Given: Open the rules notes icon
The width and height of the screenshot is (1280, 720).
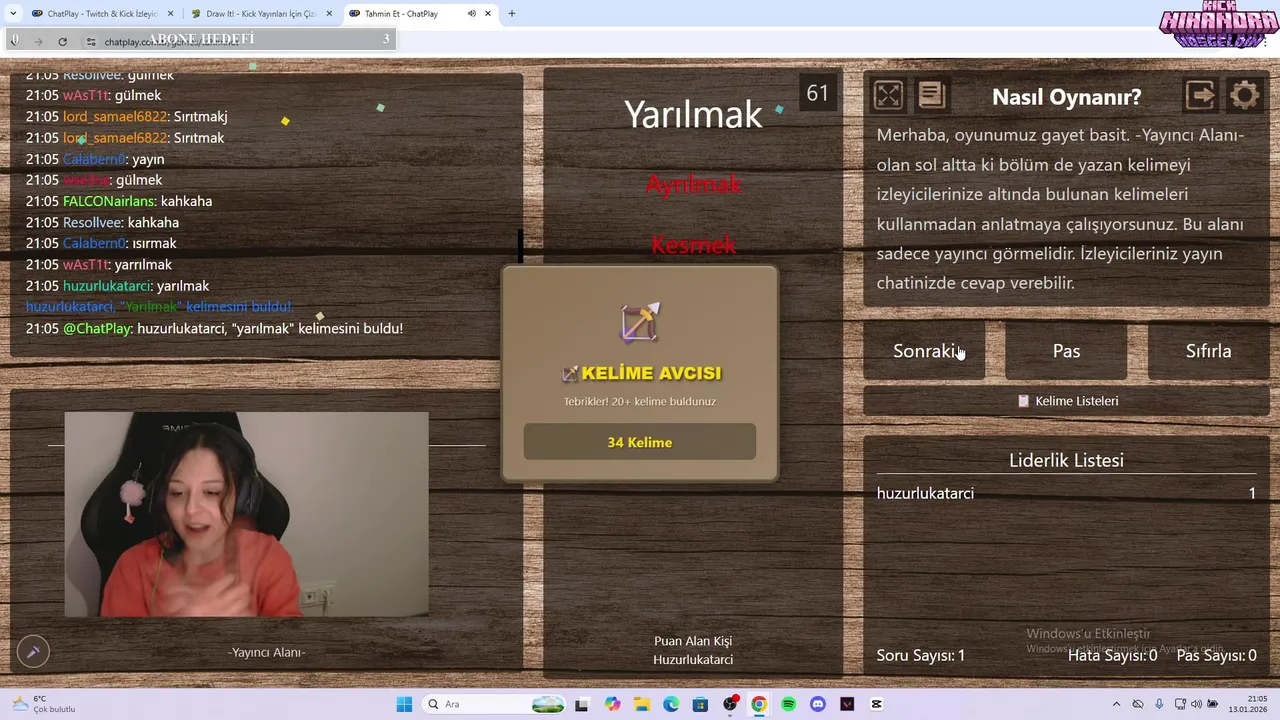Looking at the screenshot, I should click(931, 95).
